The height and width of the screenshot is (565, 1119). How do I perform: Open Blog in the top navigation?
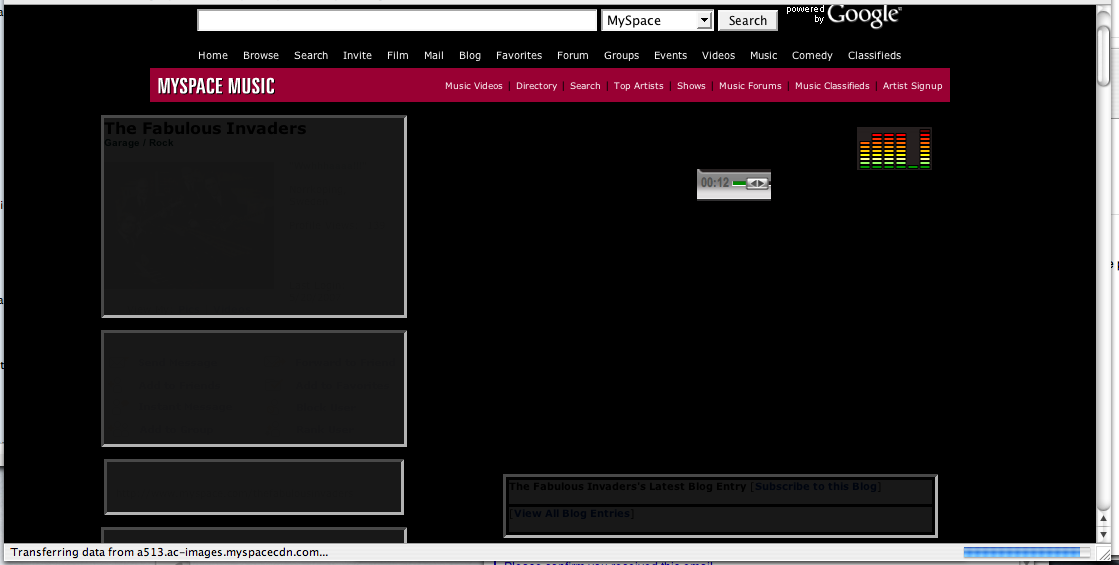(x=470, y=55)
